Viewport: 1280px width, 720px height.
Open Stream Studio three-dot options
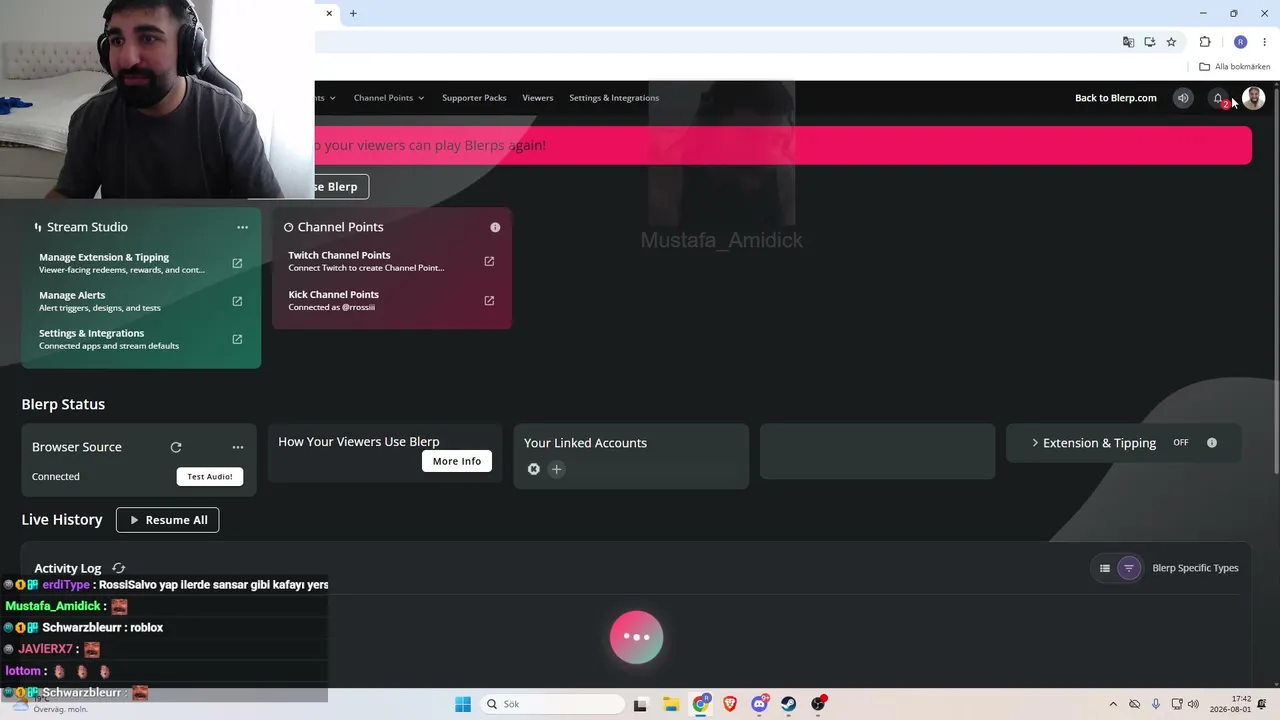[242, 227]
